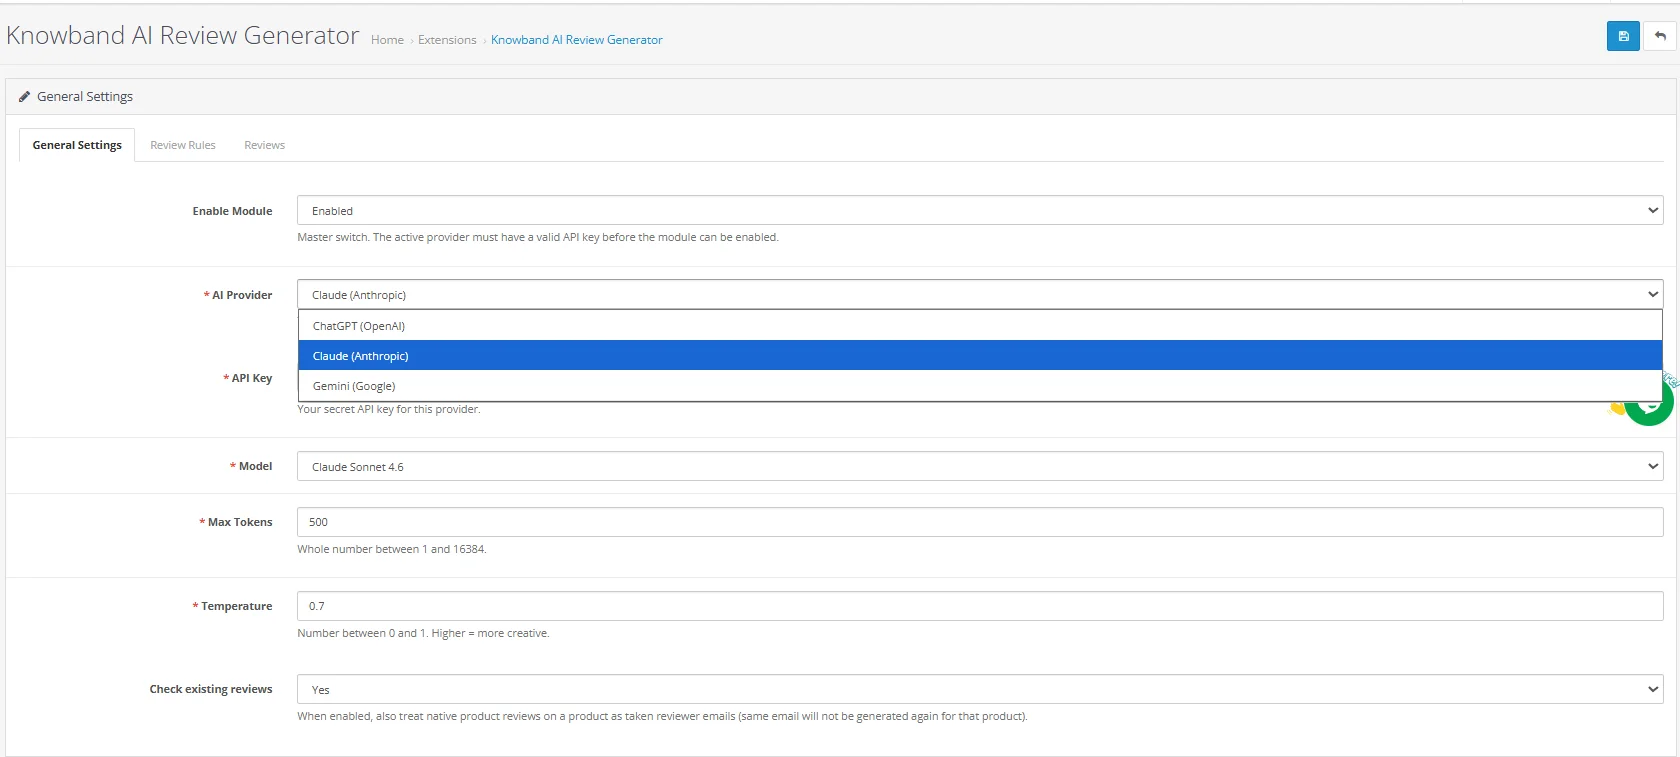Screen dimensions: 1680x757
Task: Go to Home breadcrumb link
Action: coord(387,40)
